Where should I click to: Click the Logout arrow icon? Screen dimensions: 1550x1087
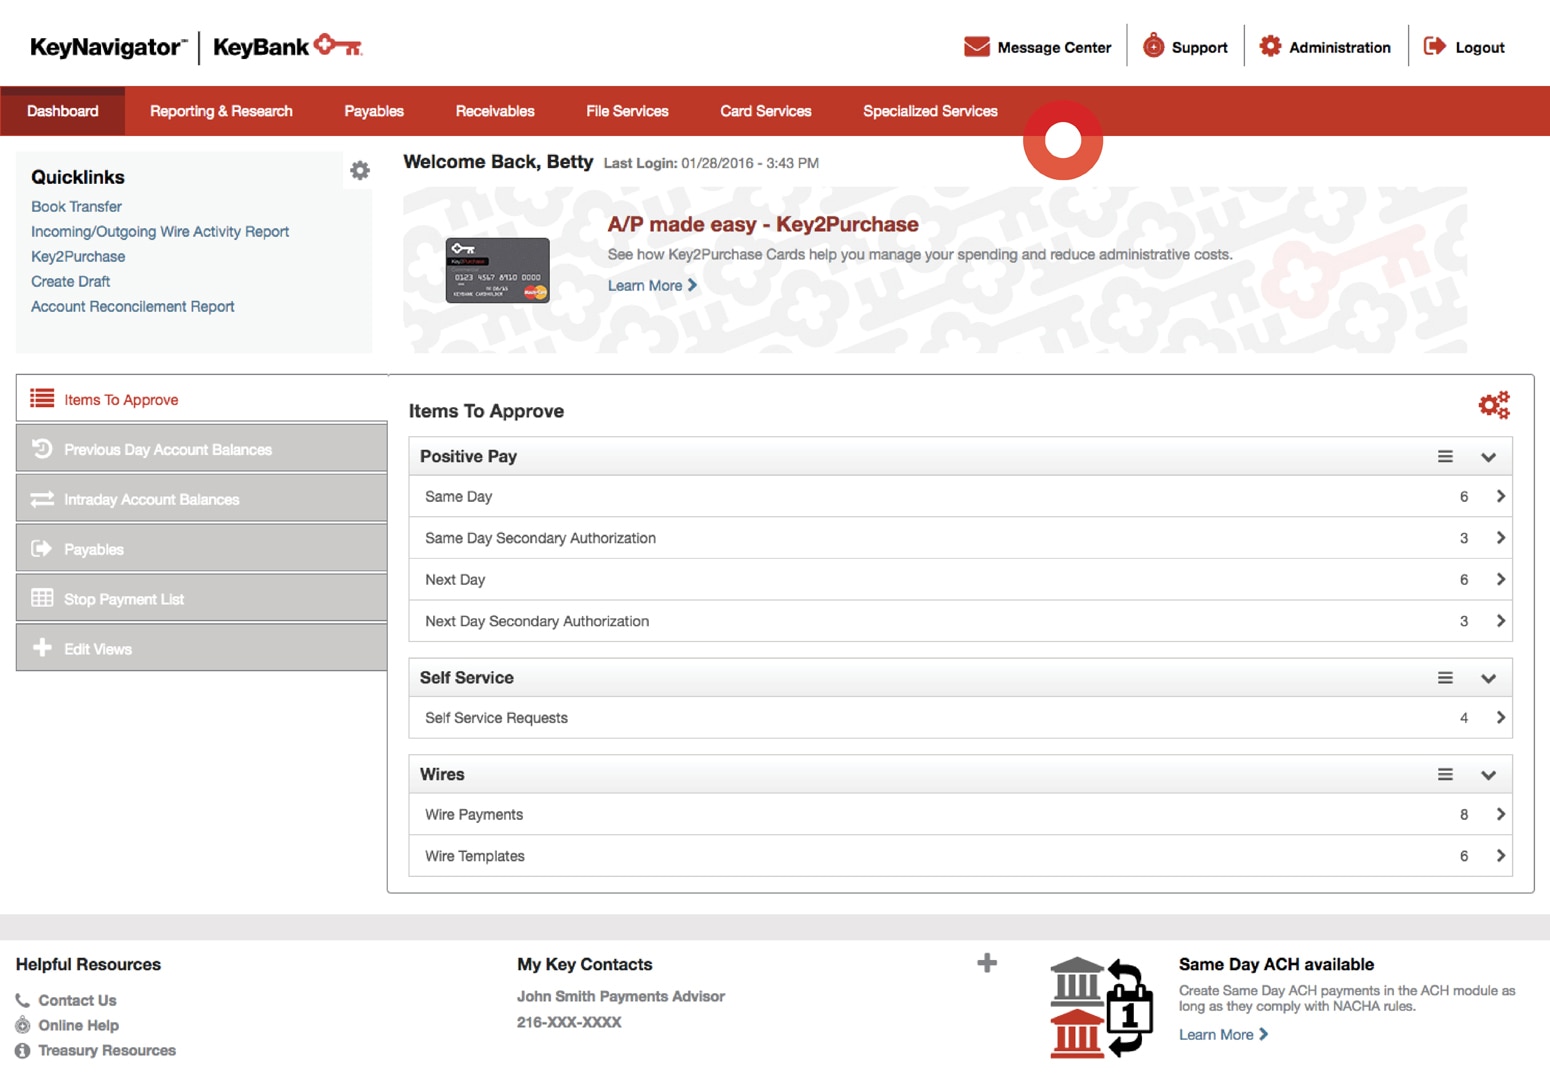click(1435, 46)
